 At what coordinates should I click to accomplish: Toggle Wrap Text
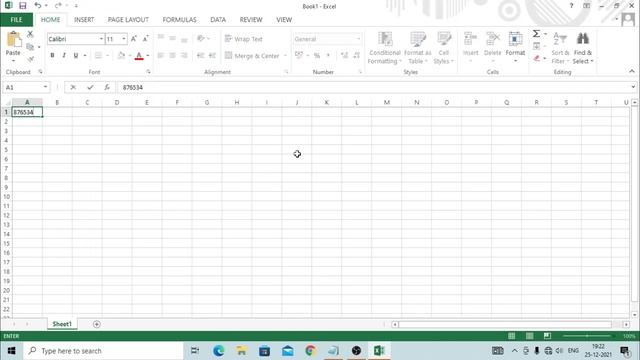pyautogui.click(x=244, y=39)
